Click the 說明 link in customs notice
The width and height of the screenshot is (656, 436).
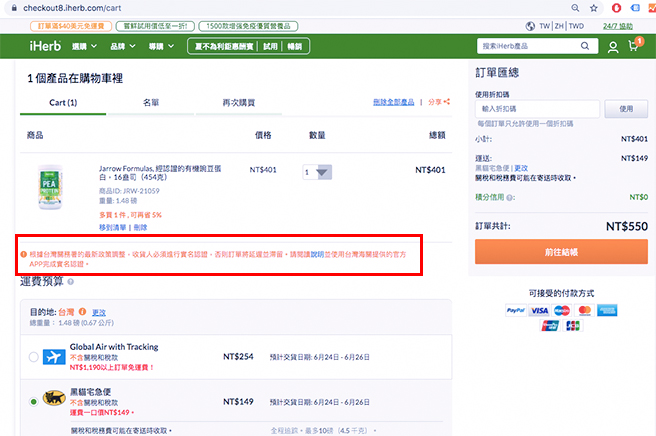(317, 254)
